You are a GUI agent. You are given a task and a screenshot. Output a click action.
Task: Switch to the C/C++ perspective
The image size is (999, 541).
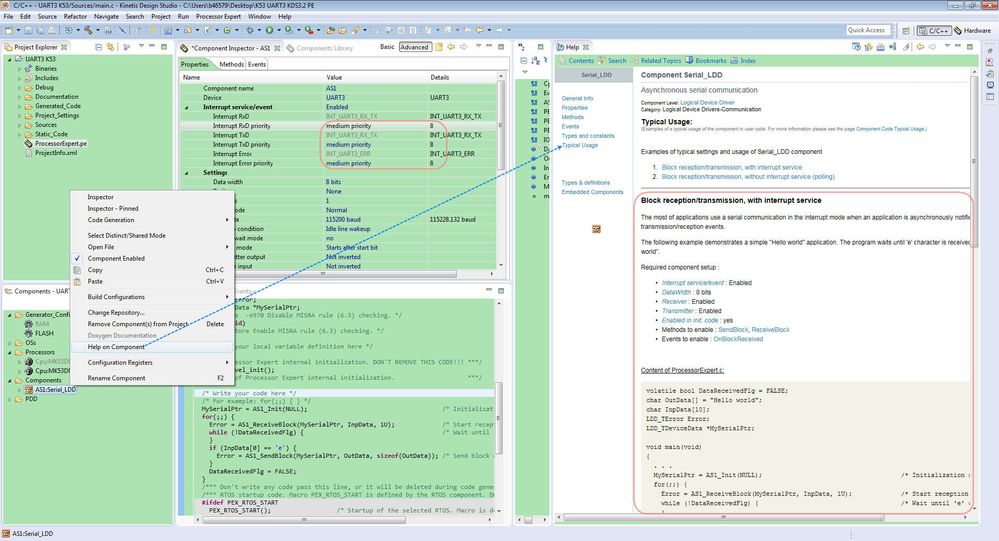click(934, 30)
